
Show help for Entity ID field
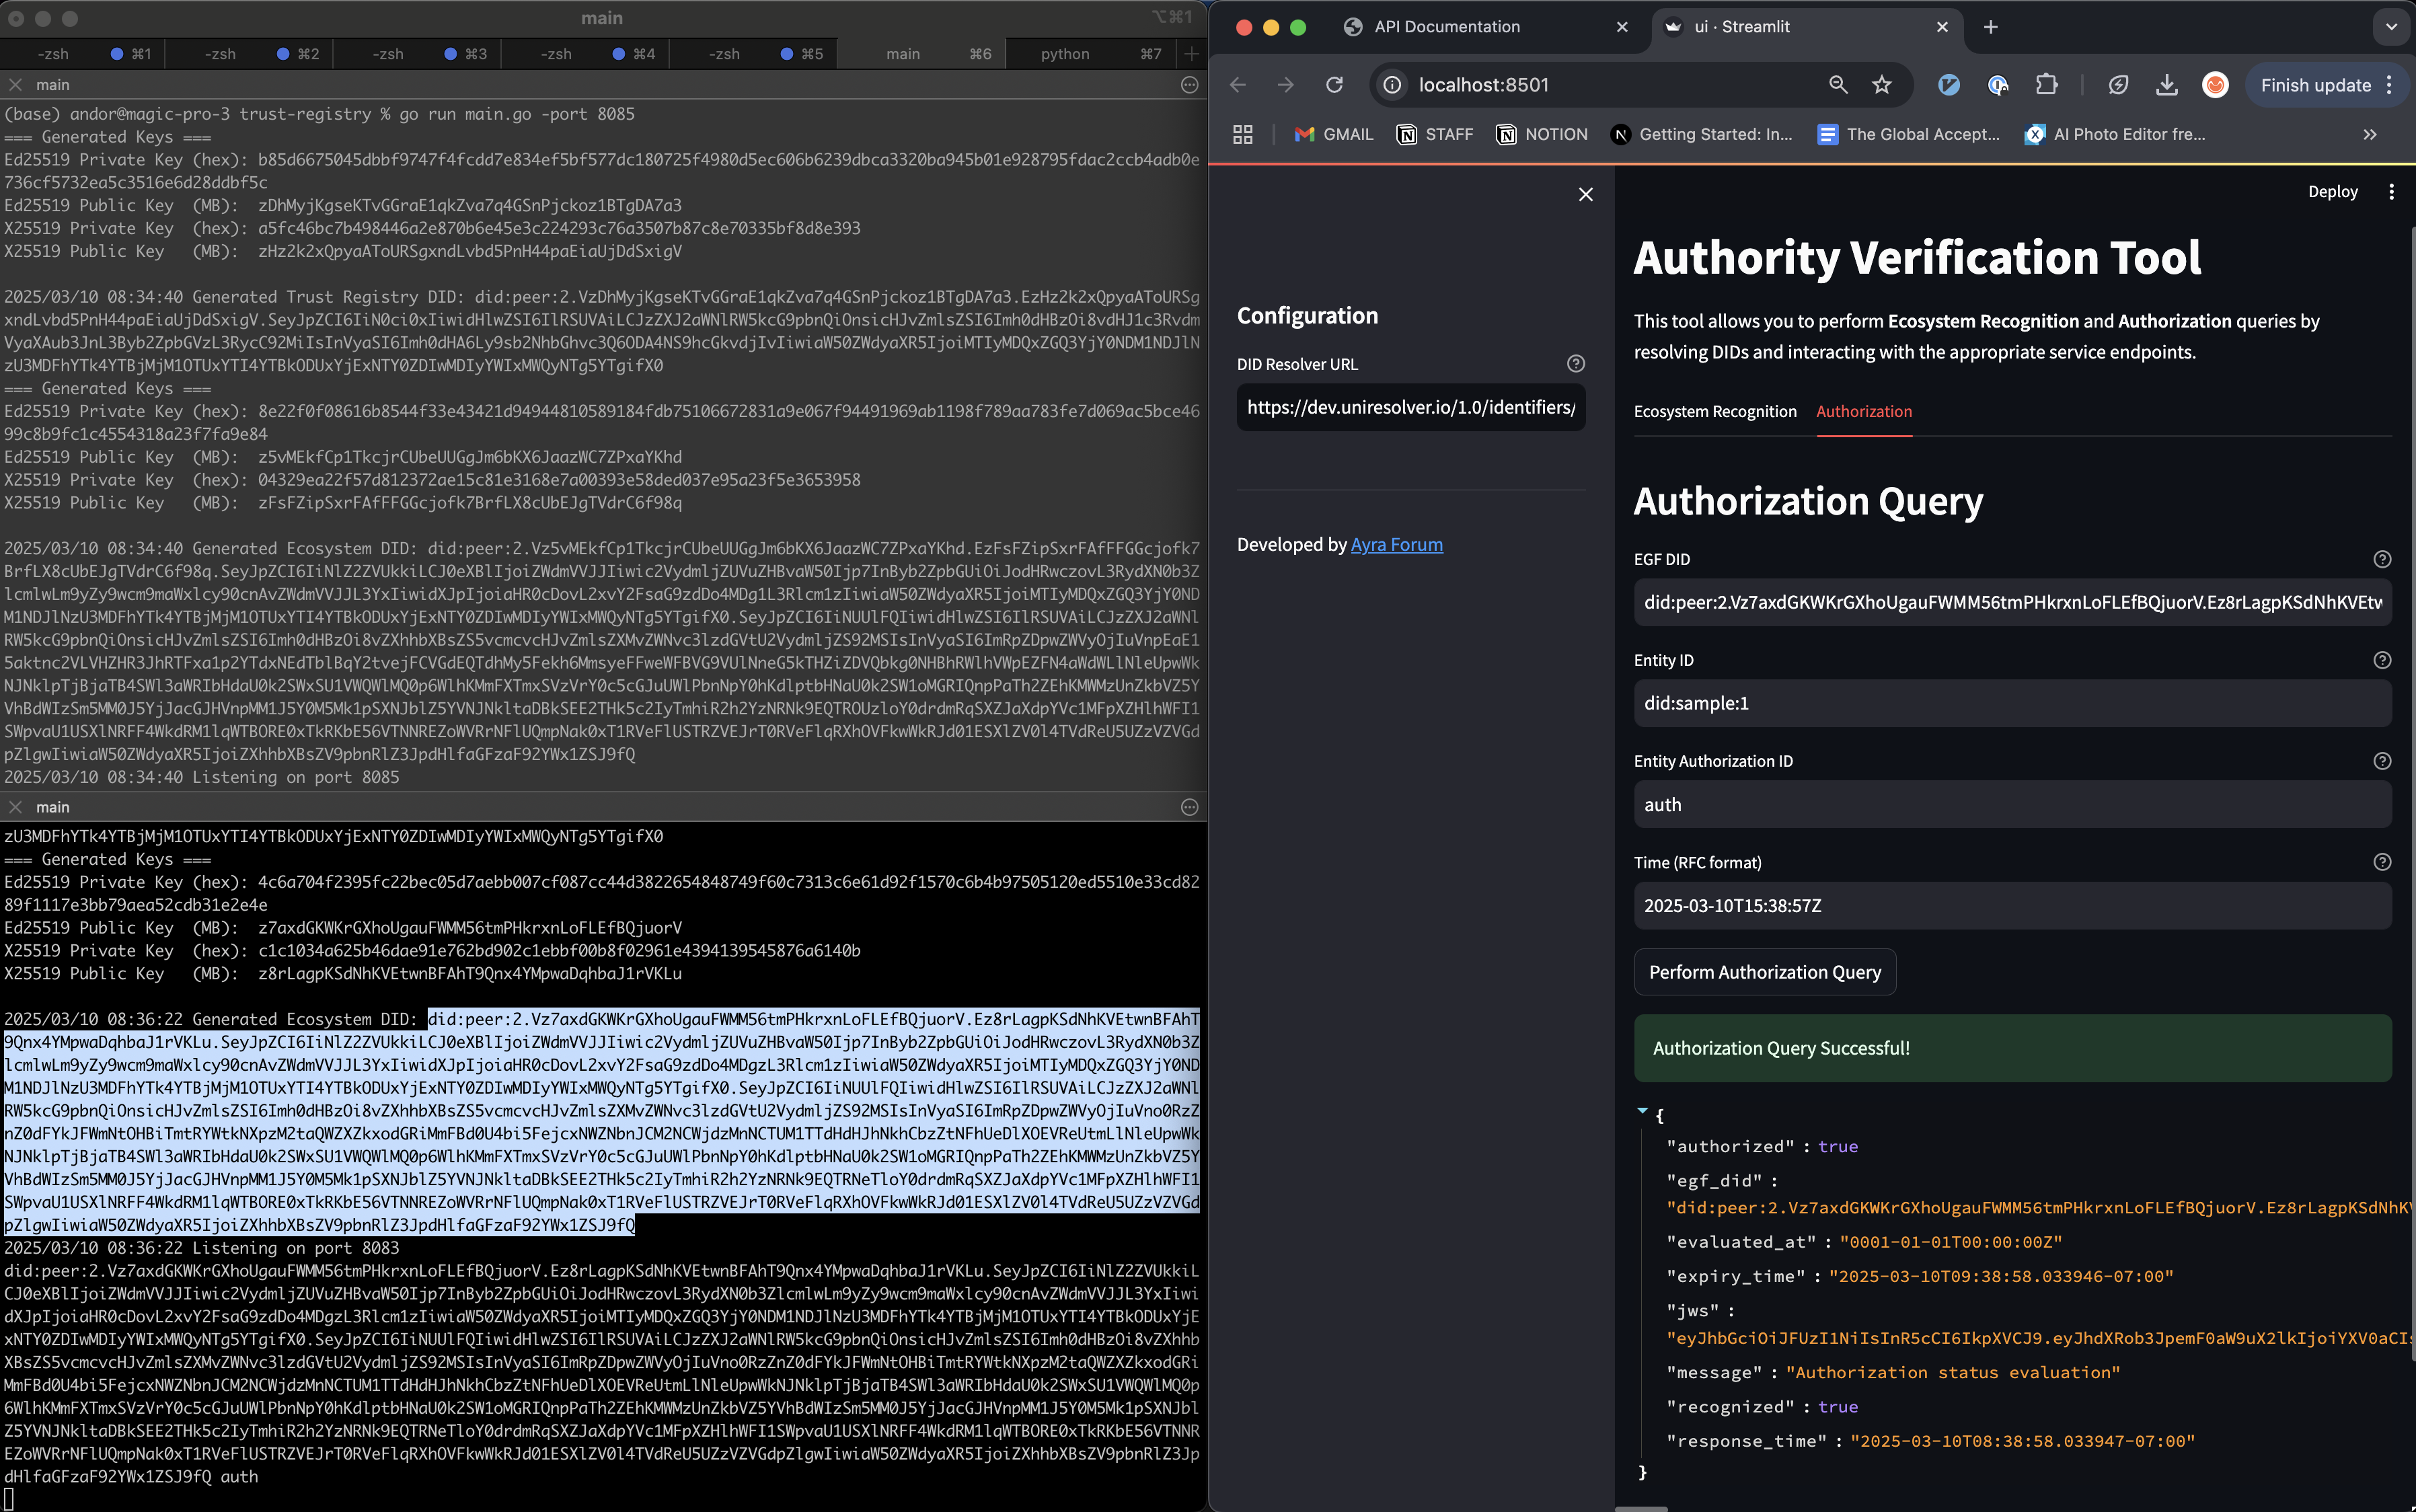pos(2381,660)
